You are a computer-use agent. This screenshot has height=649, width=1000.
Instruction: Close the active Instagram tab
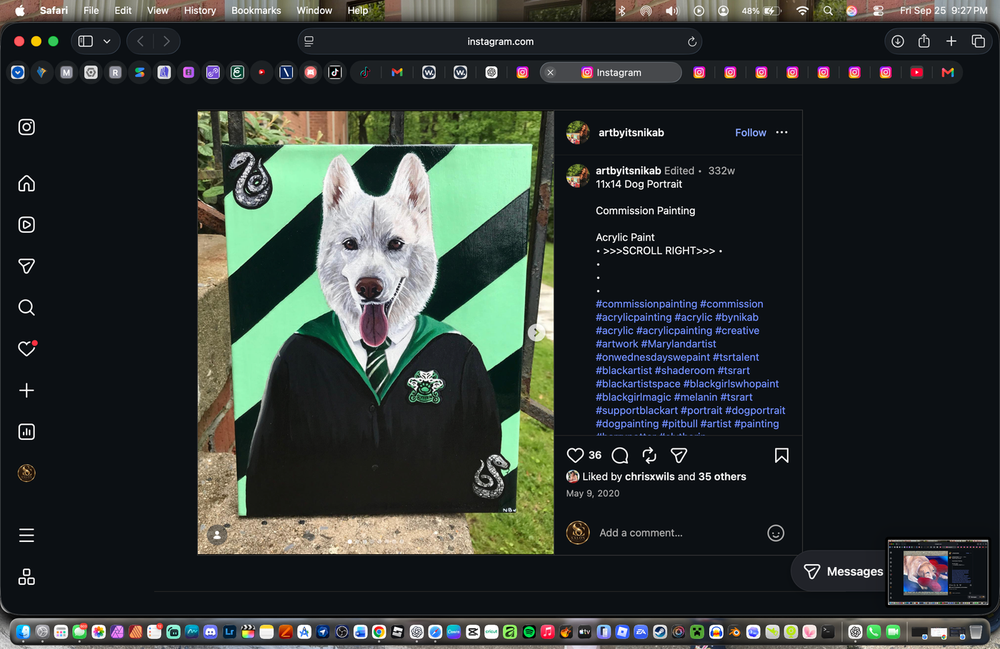550,73
